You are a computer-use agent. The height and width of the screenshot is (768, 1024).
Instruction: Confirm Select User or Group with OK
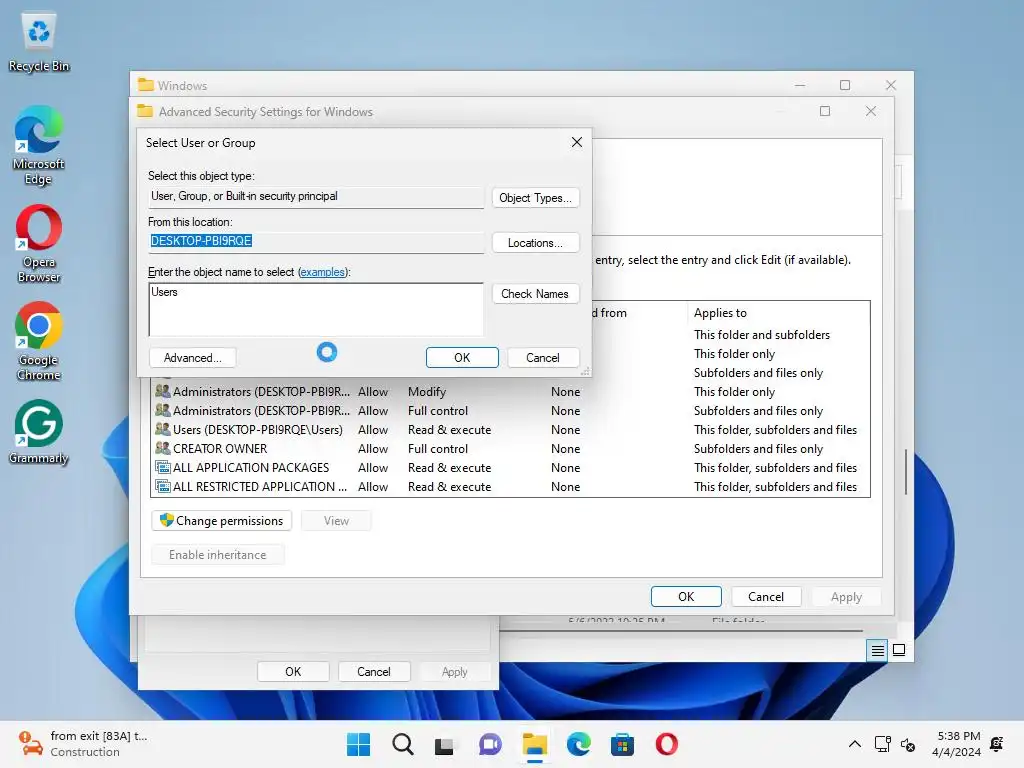tap(462, 358)
